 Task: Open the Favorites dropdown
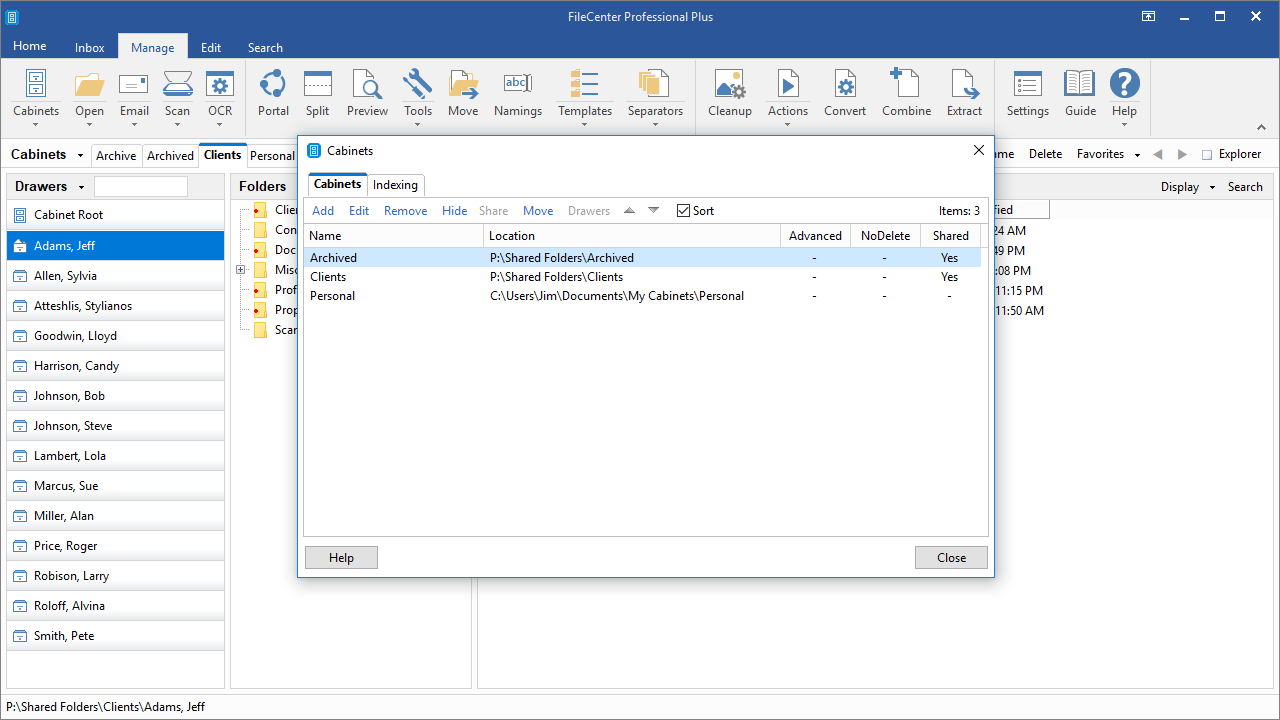click(x=1108, y=154)
